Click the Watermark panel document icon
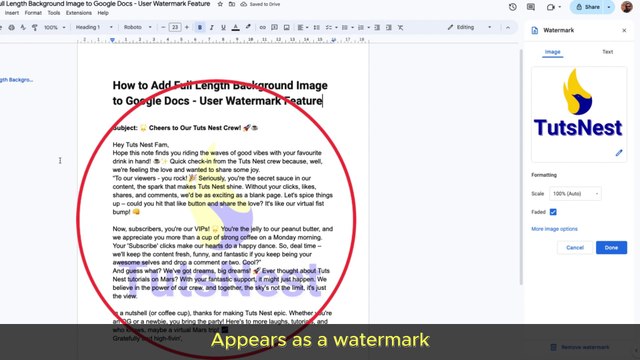This screenshot has height=360, width=640. (535, 30)
